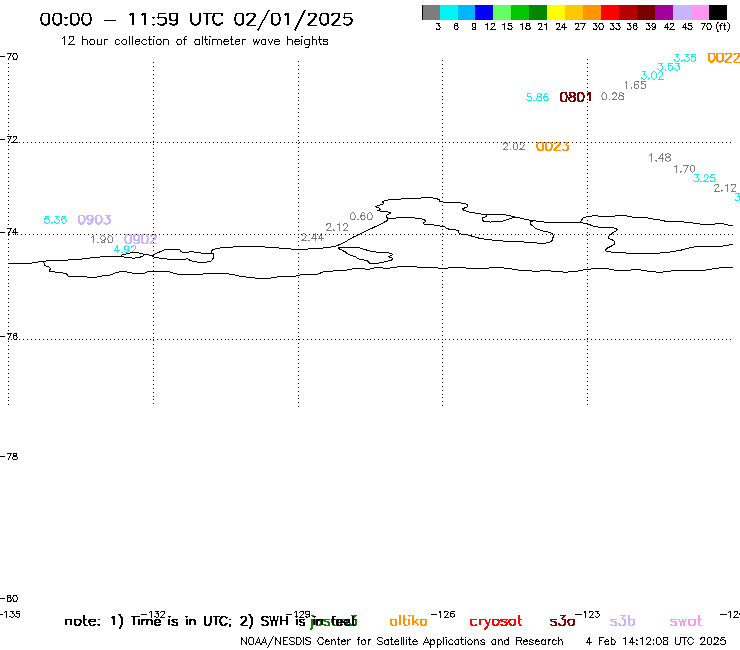
Task: Select the gray reading 2.44
Action: coord(312,237)
